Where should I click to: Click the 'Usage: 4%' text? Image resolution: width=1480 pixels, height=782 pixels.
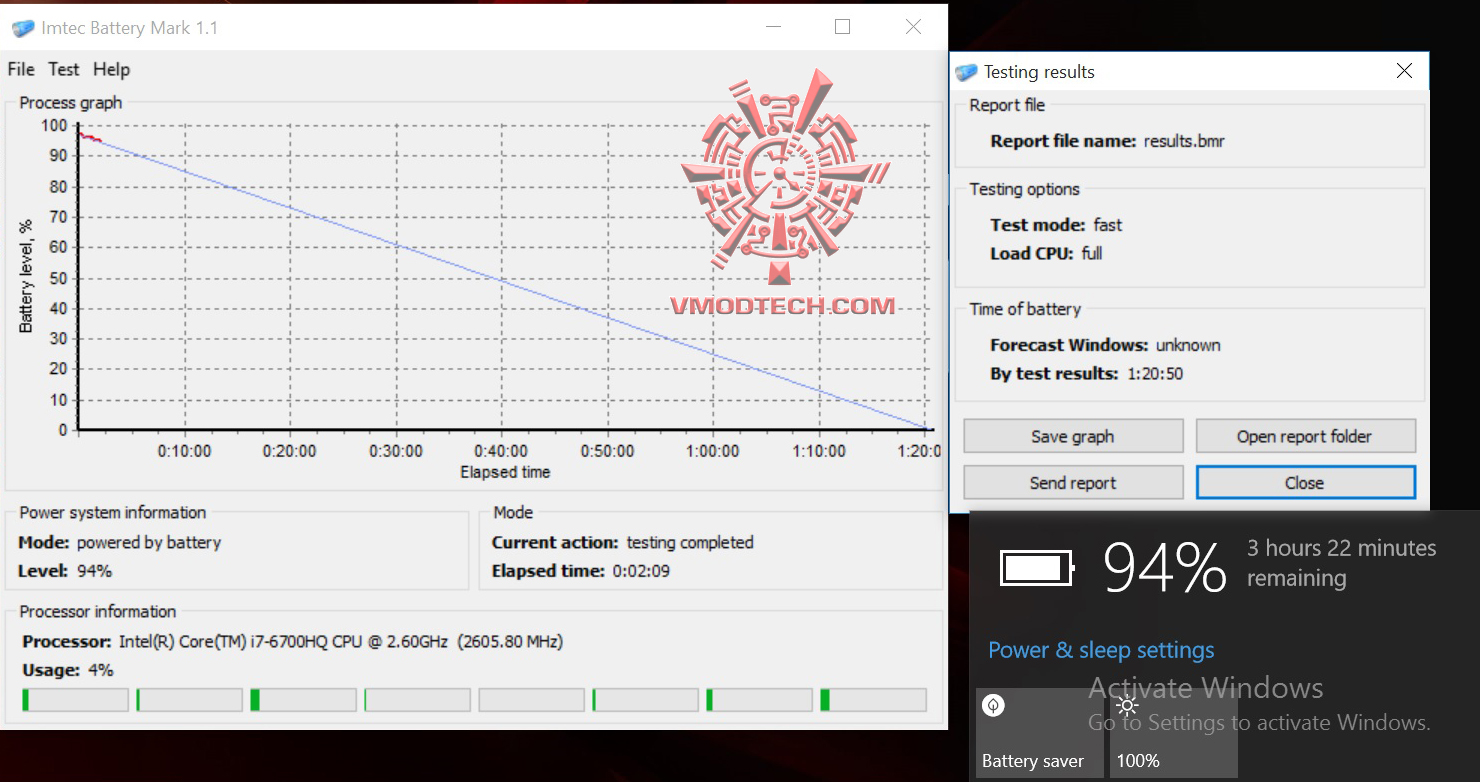pos(68,670)
